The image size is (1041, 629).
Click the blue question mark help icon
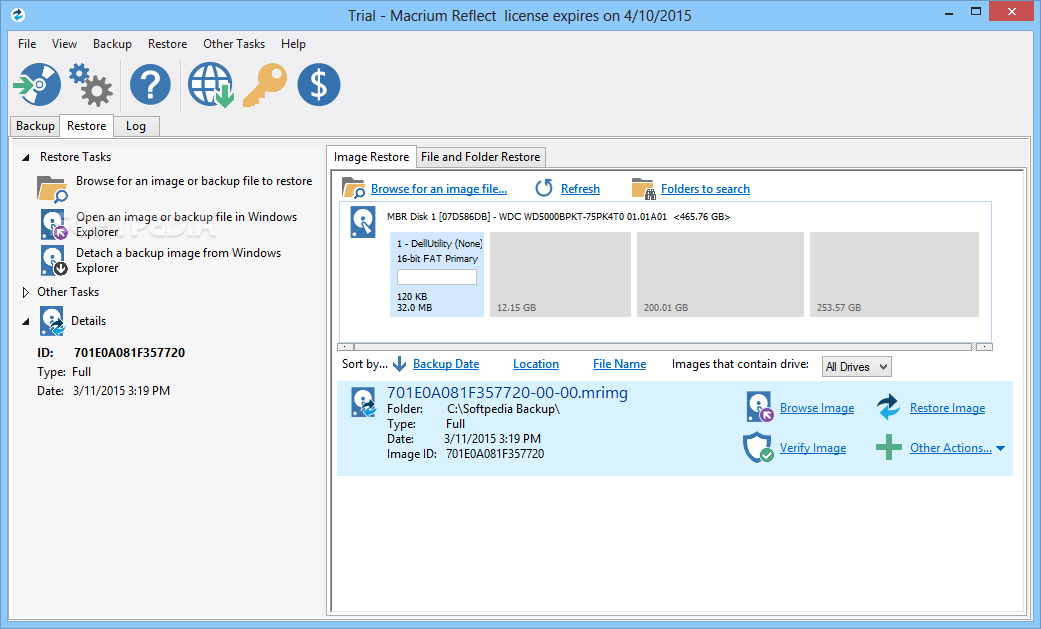[x=150, y=84]
